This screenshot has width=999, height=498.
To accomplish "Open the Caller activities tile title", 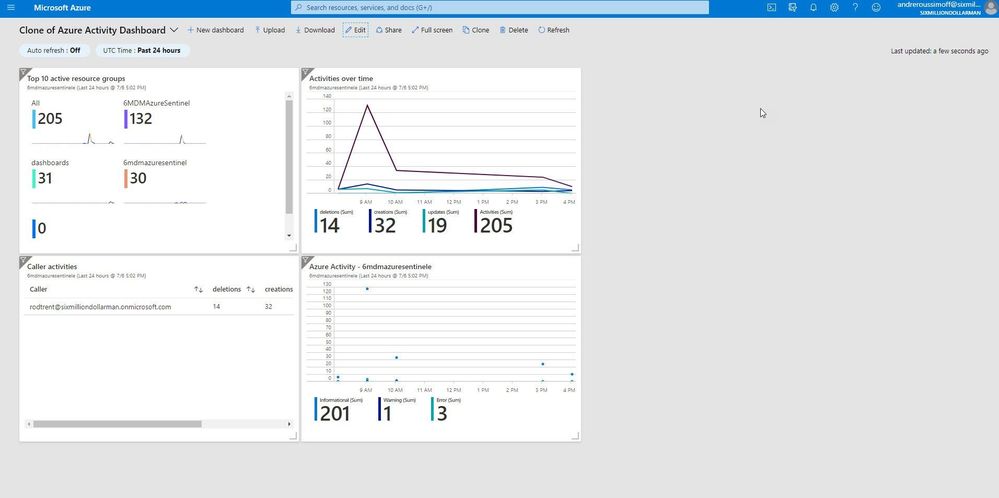I will (52, 267).
